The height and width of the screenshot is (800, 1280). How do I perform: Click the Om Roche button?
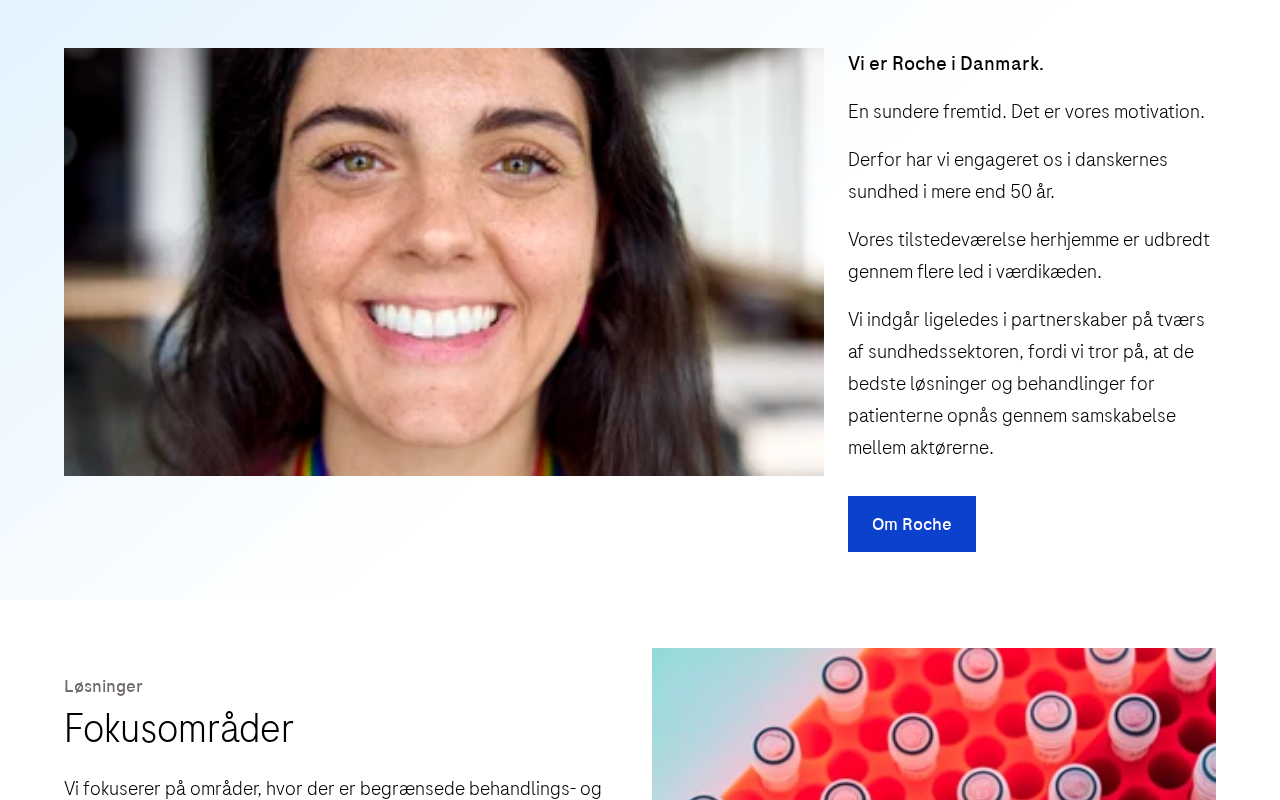[x=912, y=524]
